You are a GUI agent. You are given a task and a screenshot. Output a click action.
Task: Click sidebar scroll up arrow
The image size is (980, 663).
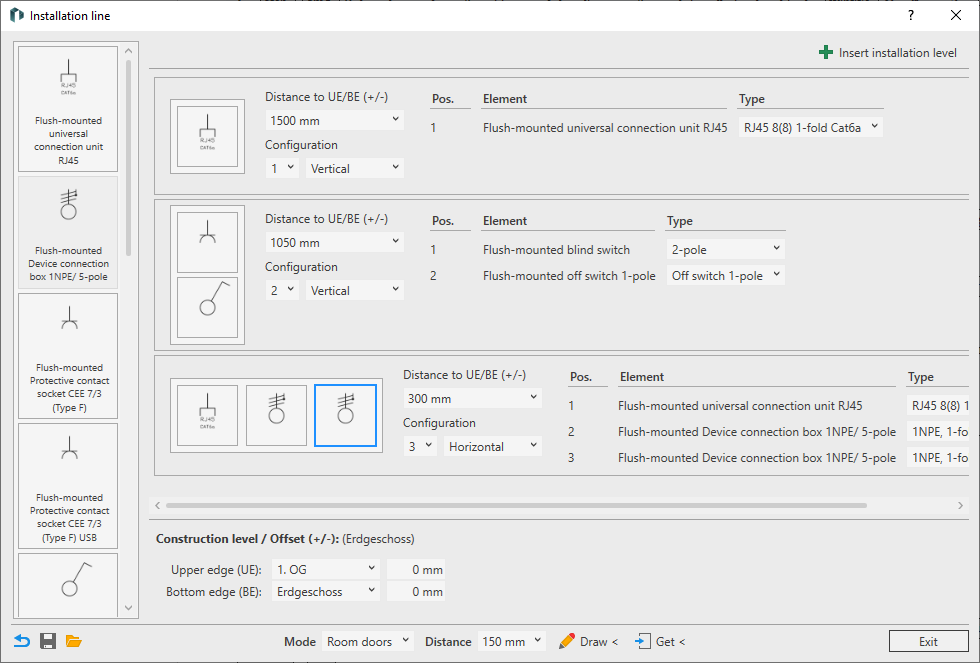pos(129,51)
